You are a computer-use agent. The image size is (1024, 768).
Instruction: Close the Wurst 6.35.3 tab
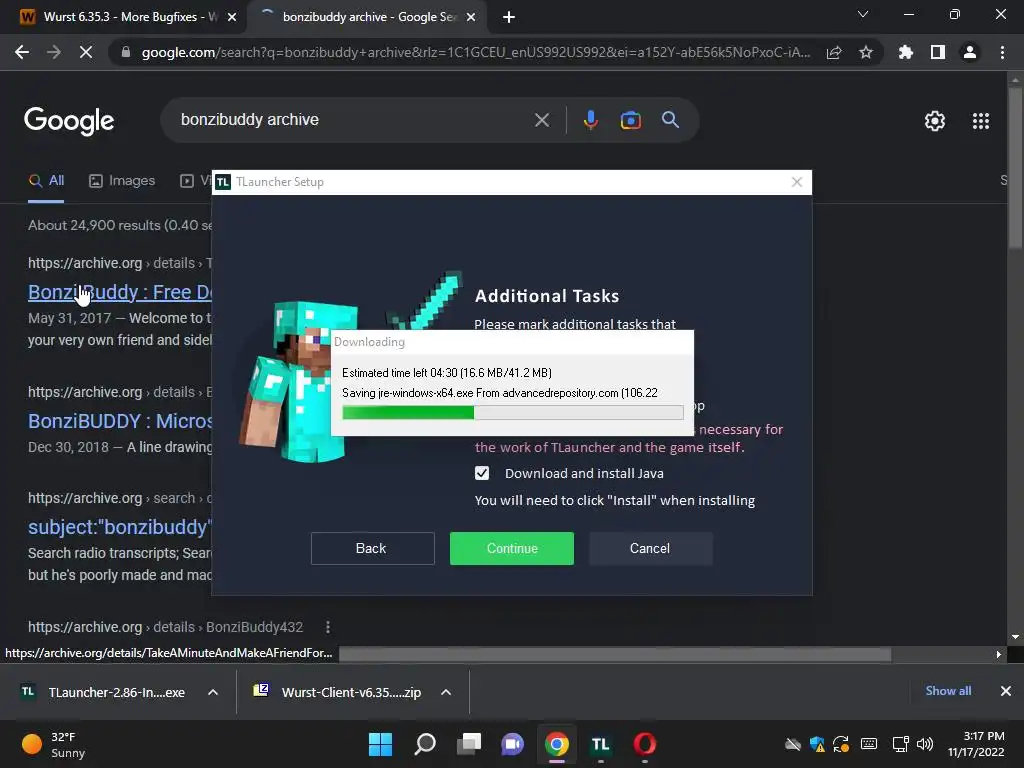tap(232, 17)
